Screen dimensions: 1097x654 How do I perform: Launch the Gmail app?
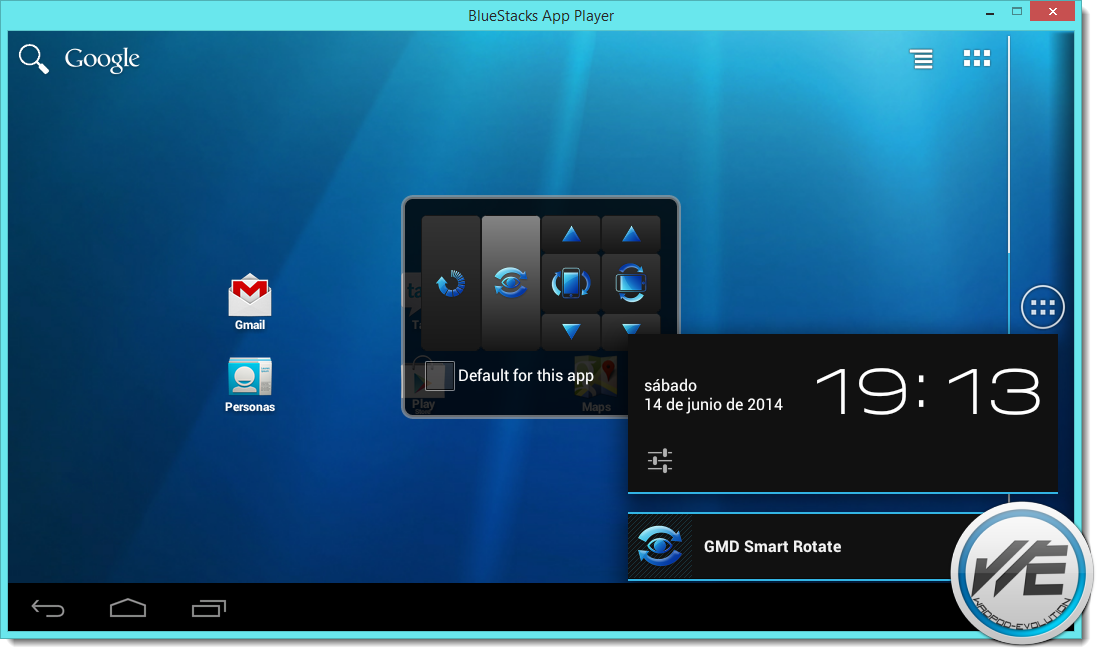[250, 301]
